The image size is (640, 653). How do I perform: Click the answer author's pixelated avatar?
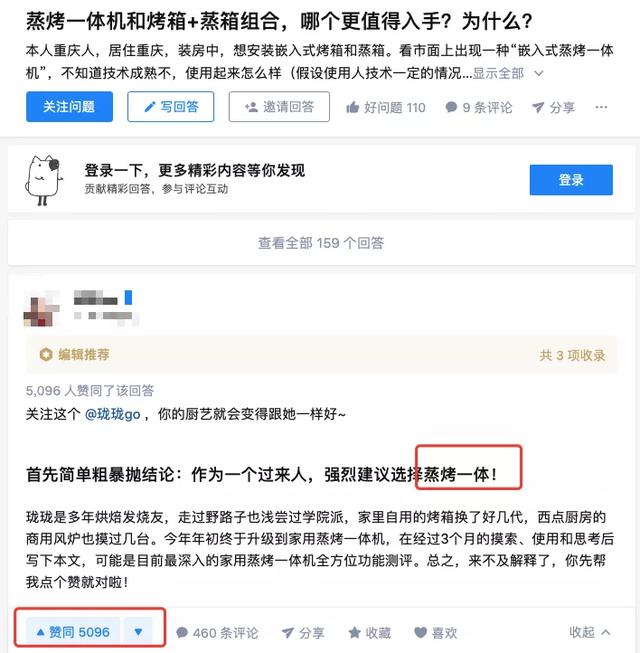(x=42, y=309)
